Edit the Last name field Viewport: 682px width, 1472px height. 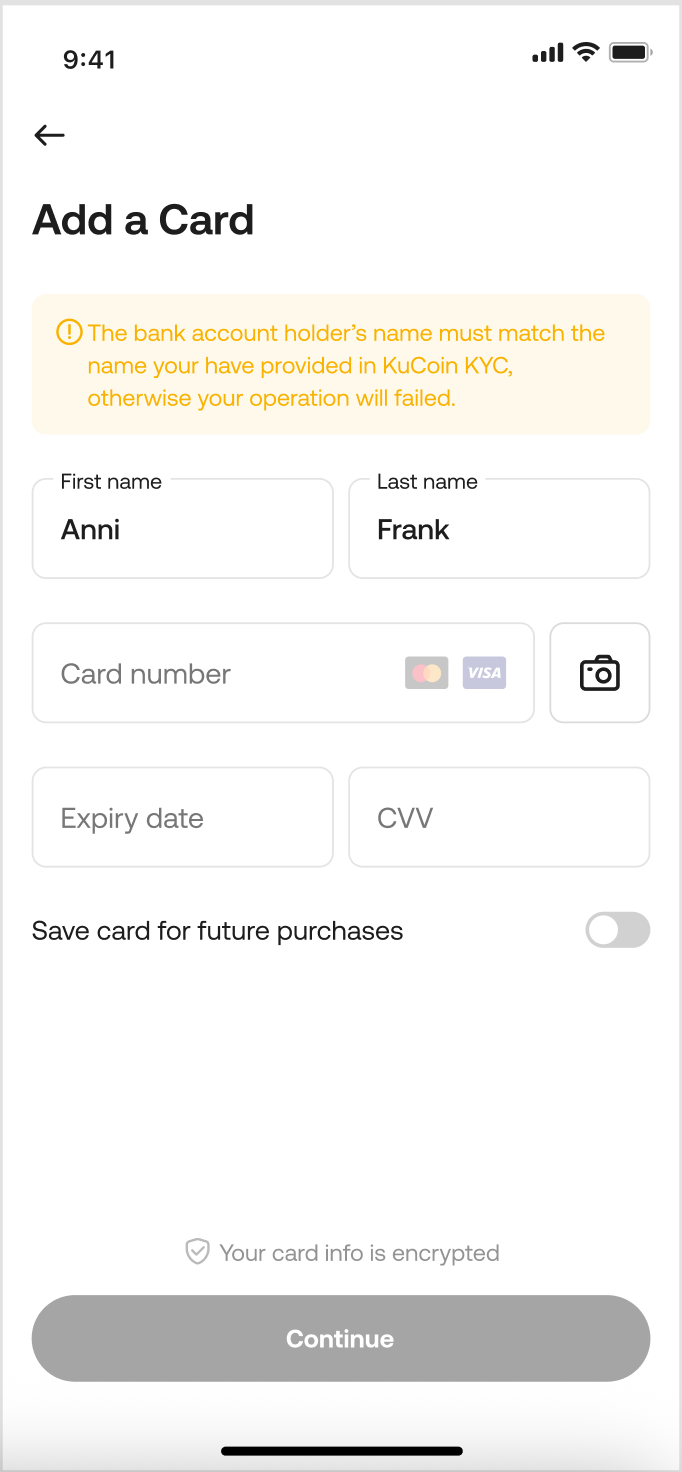click(x=499, y=529)
